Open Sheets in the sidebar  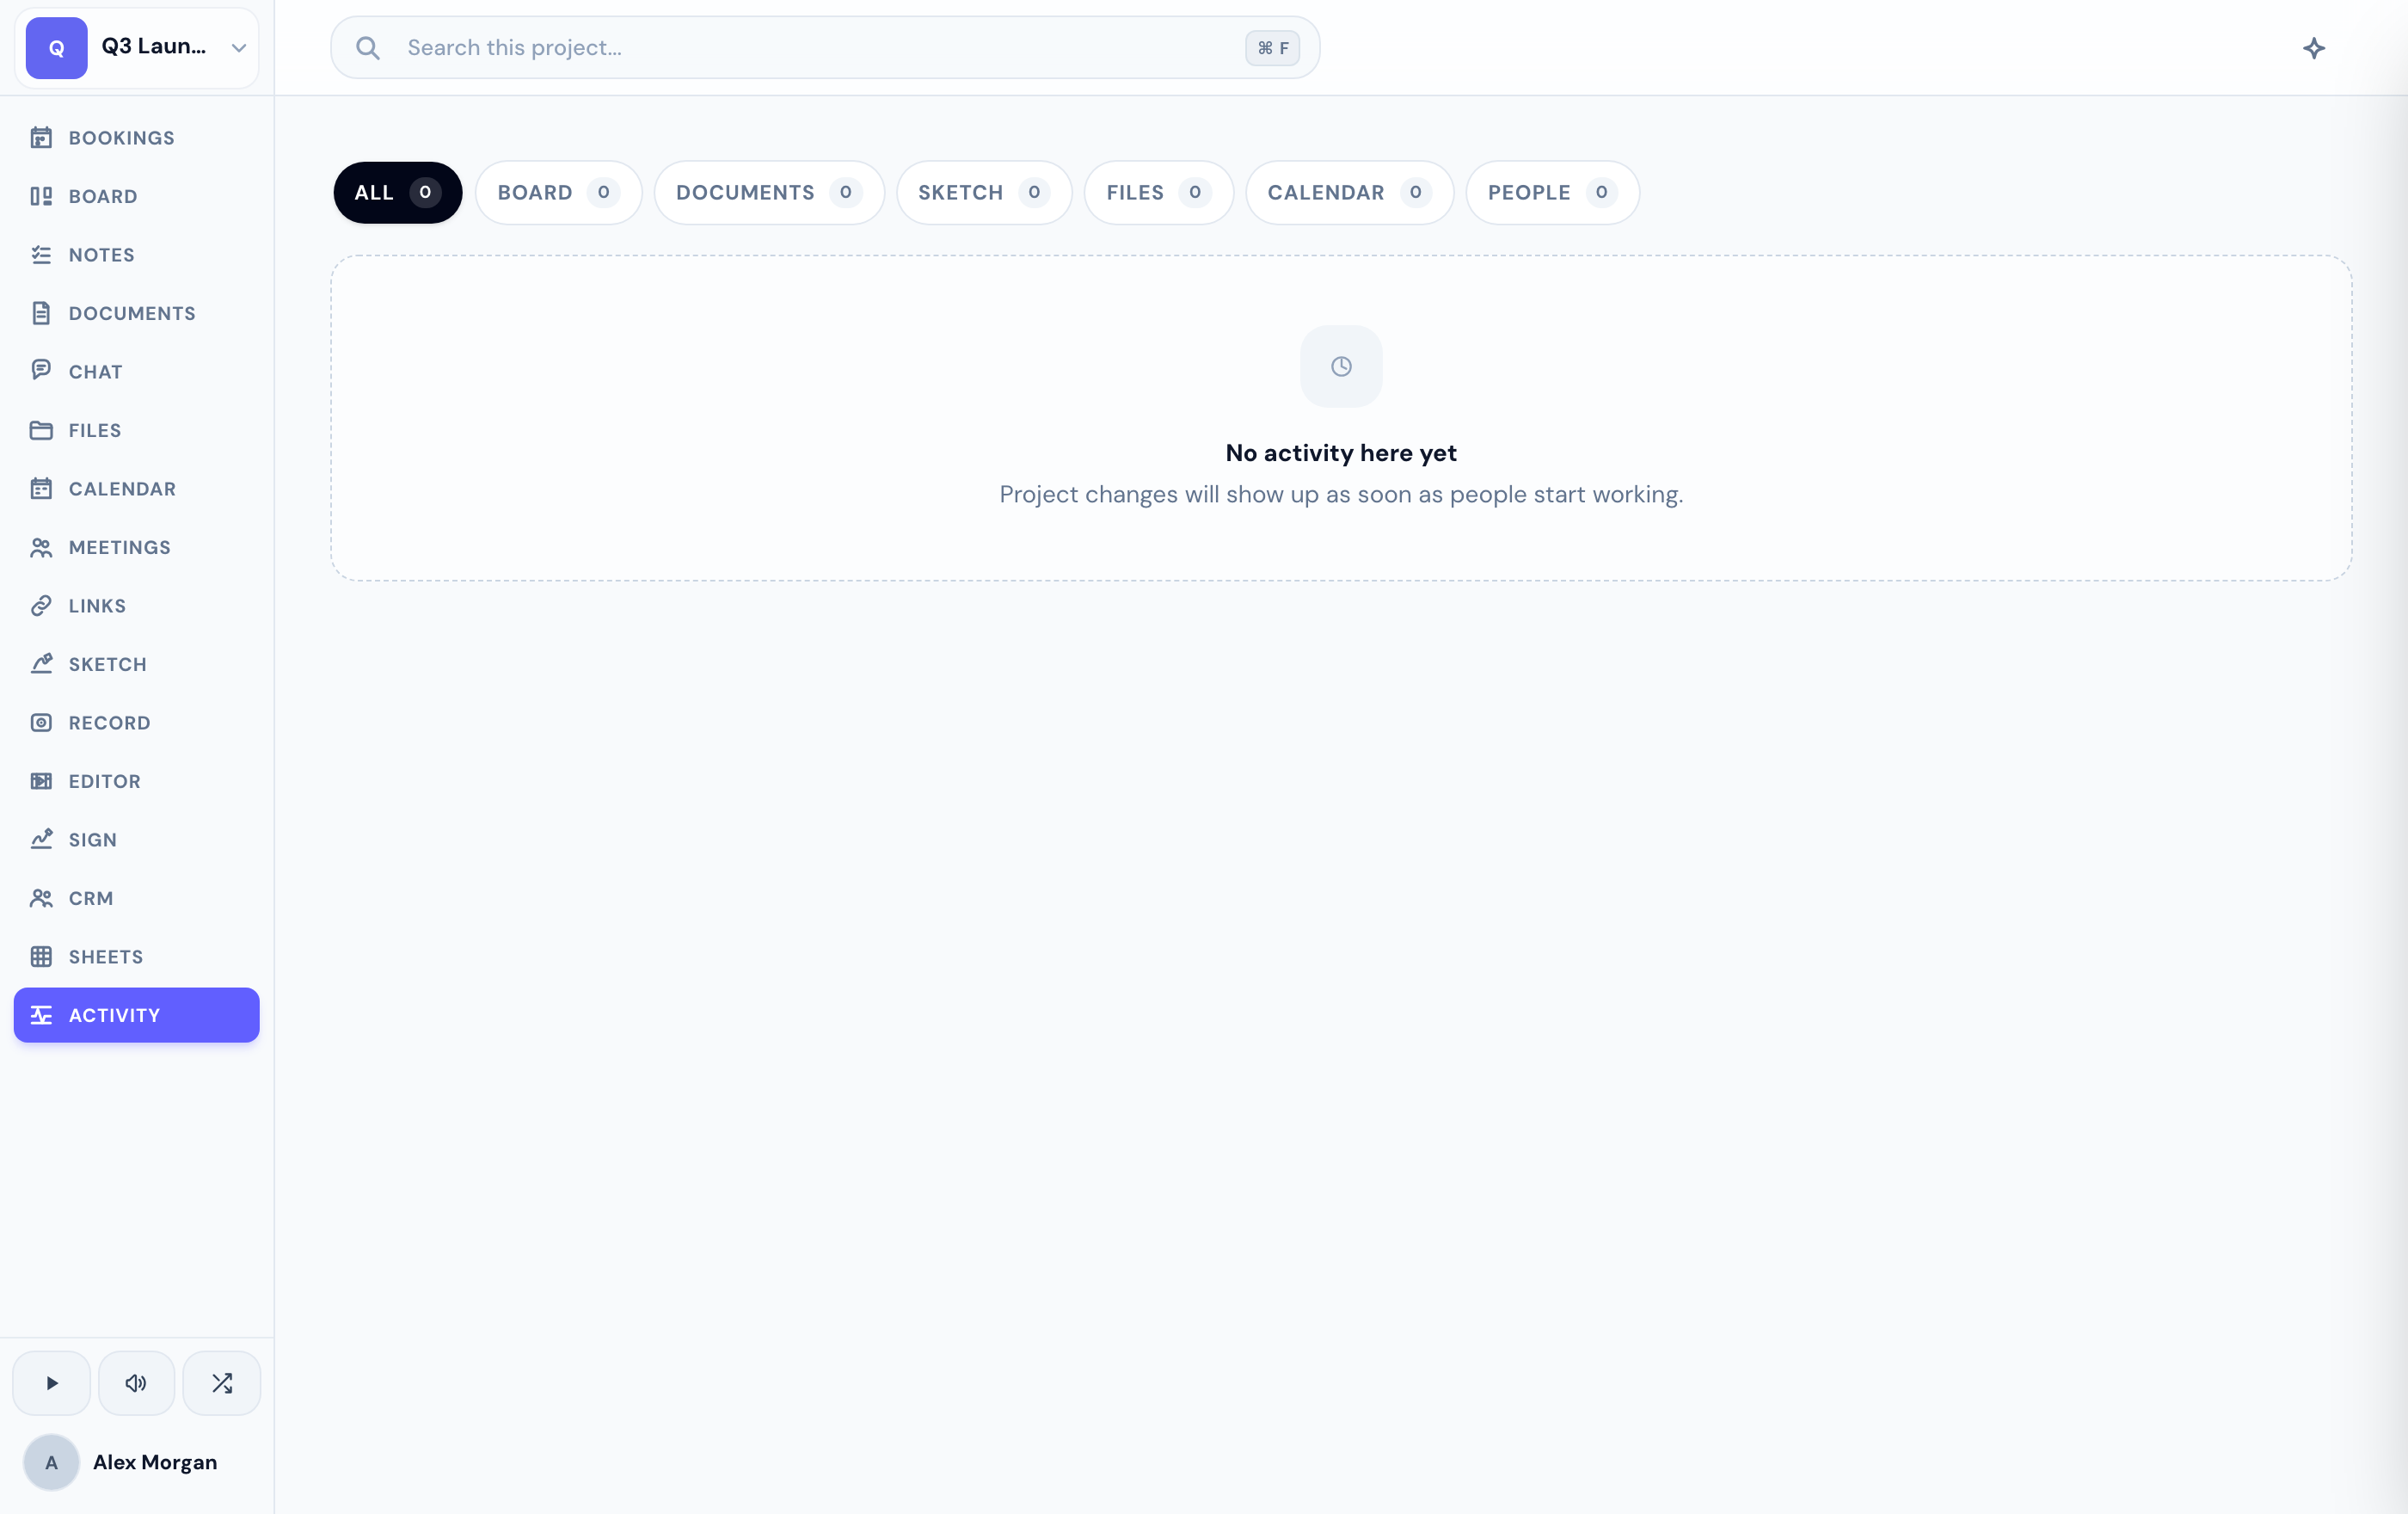tap(136, 957)
